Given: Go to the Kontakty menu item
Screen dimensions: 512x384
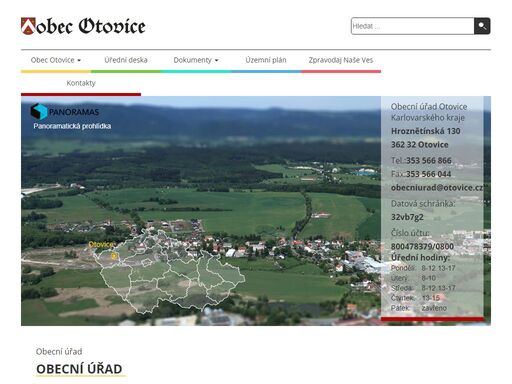Looking at the screenshot, I should tap(81, 83).
